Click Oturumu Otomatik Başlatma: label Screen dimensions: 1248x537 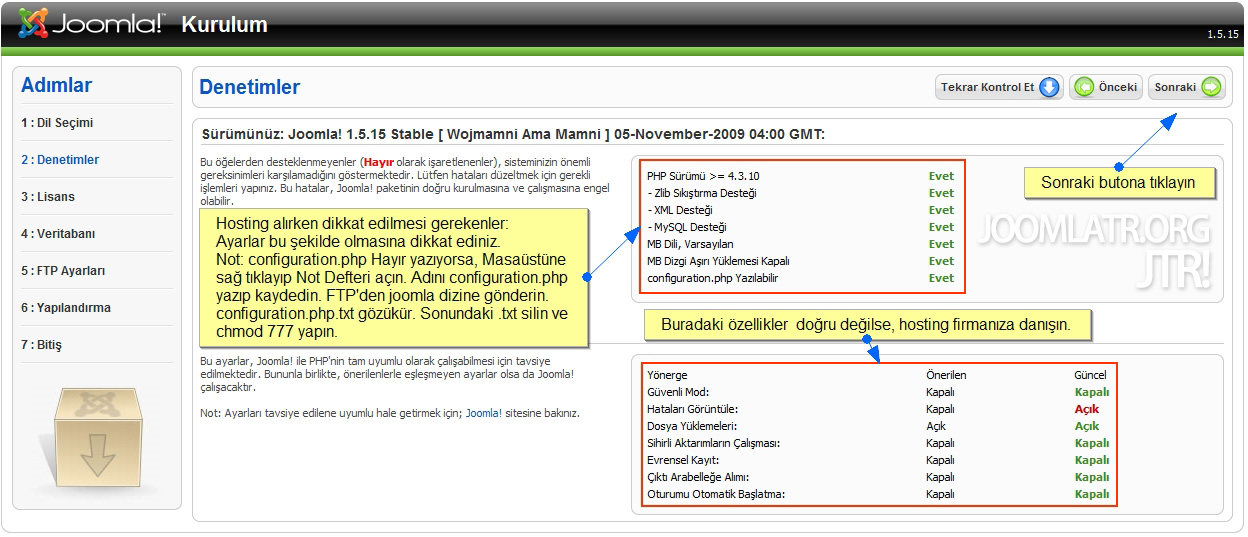[716, 494]
